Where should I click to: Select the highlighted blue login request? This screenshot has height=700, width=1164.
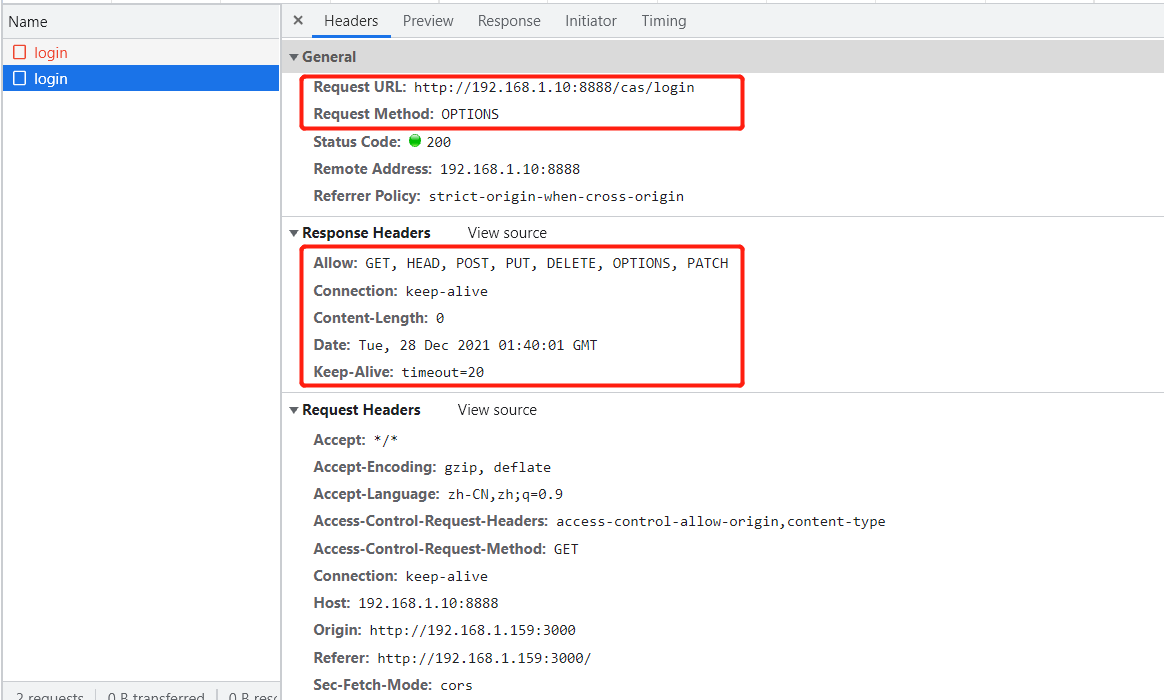tap(141, 79)
